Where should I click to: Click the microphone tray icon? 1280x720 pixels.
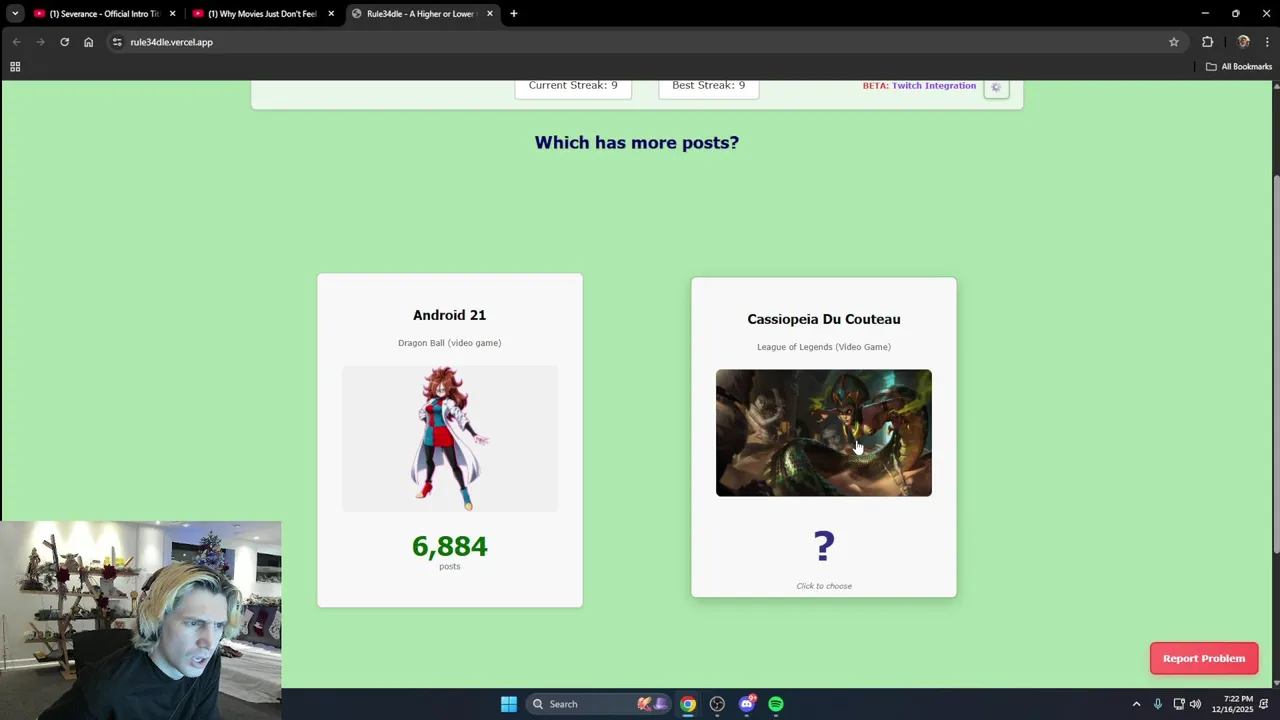point(1158,704)
